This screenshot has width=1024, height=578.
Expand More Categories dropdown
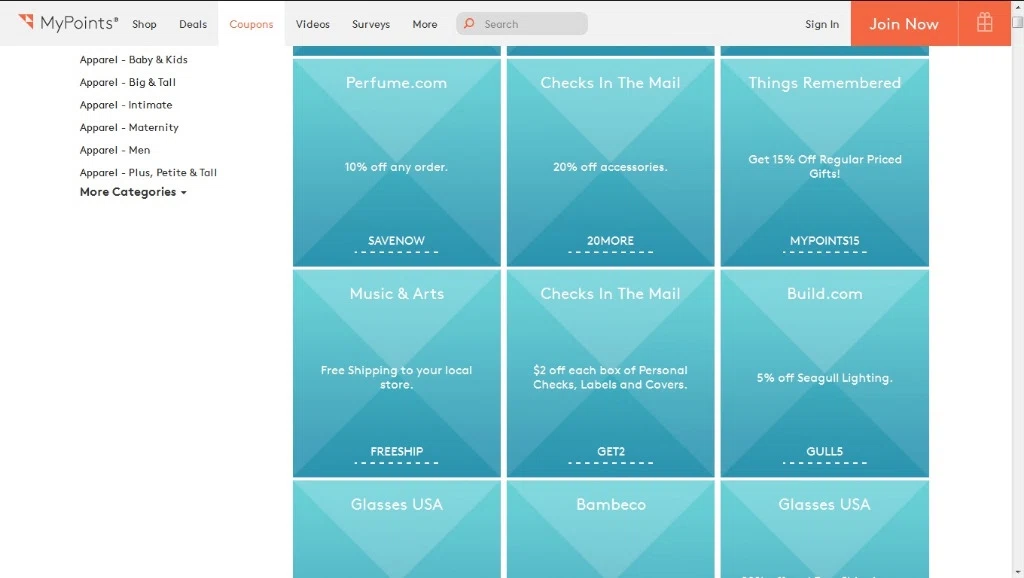point(133,192)
